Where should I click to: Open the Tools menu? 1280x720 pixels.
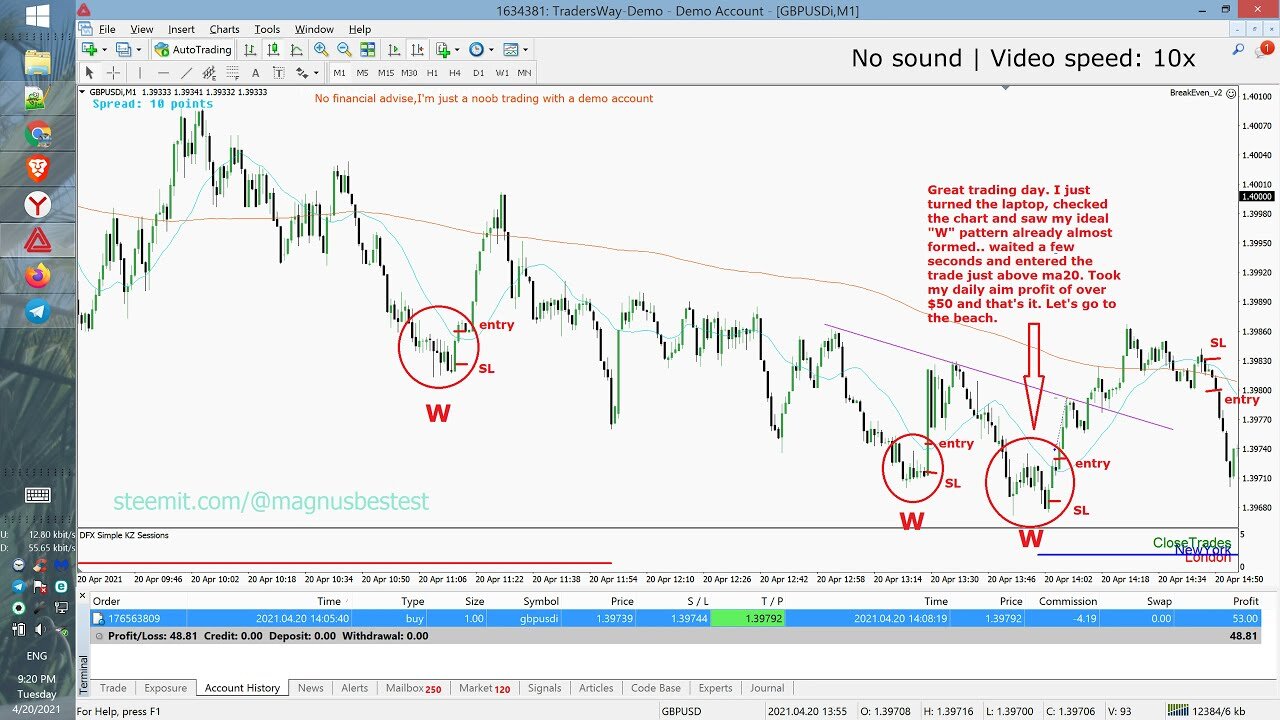click(x=267, y=29)
